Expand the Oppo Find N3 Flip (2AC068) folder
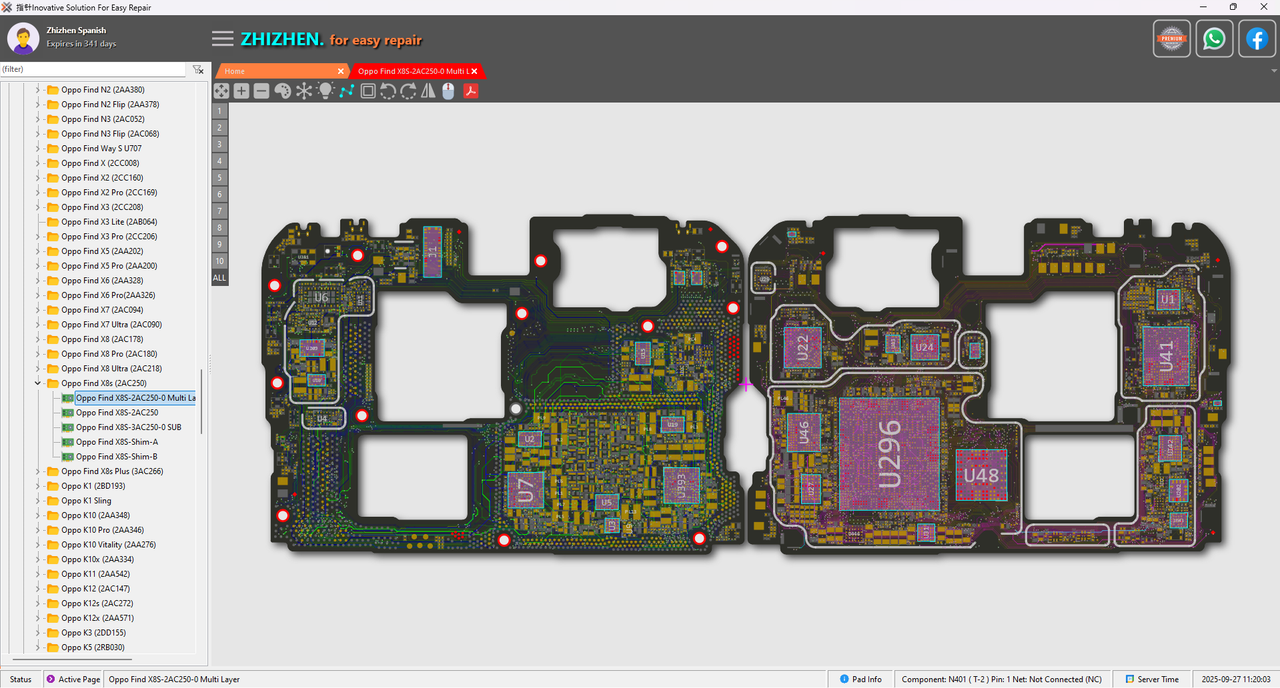 38,133
